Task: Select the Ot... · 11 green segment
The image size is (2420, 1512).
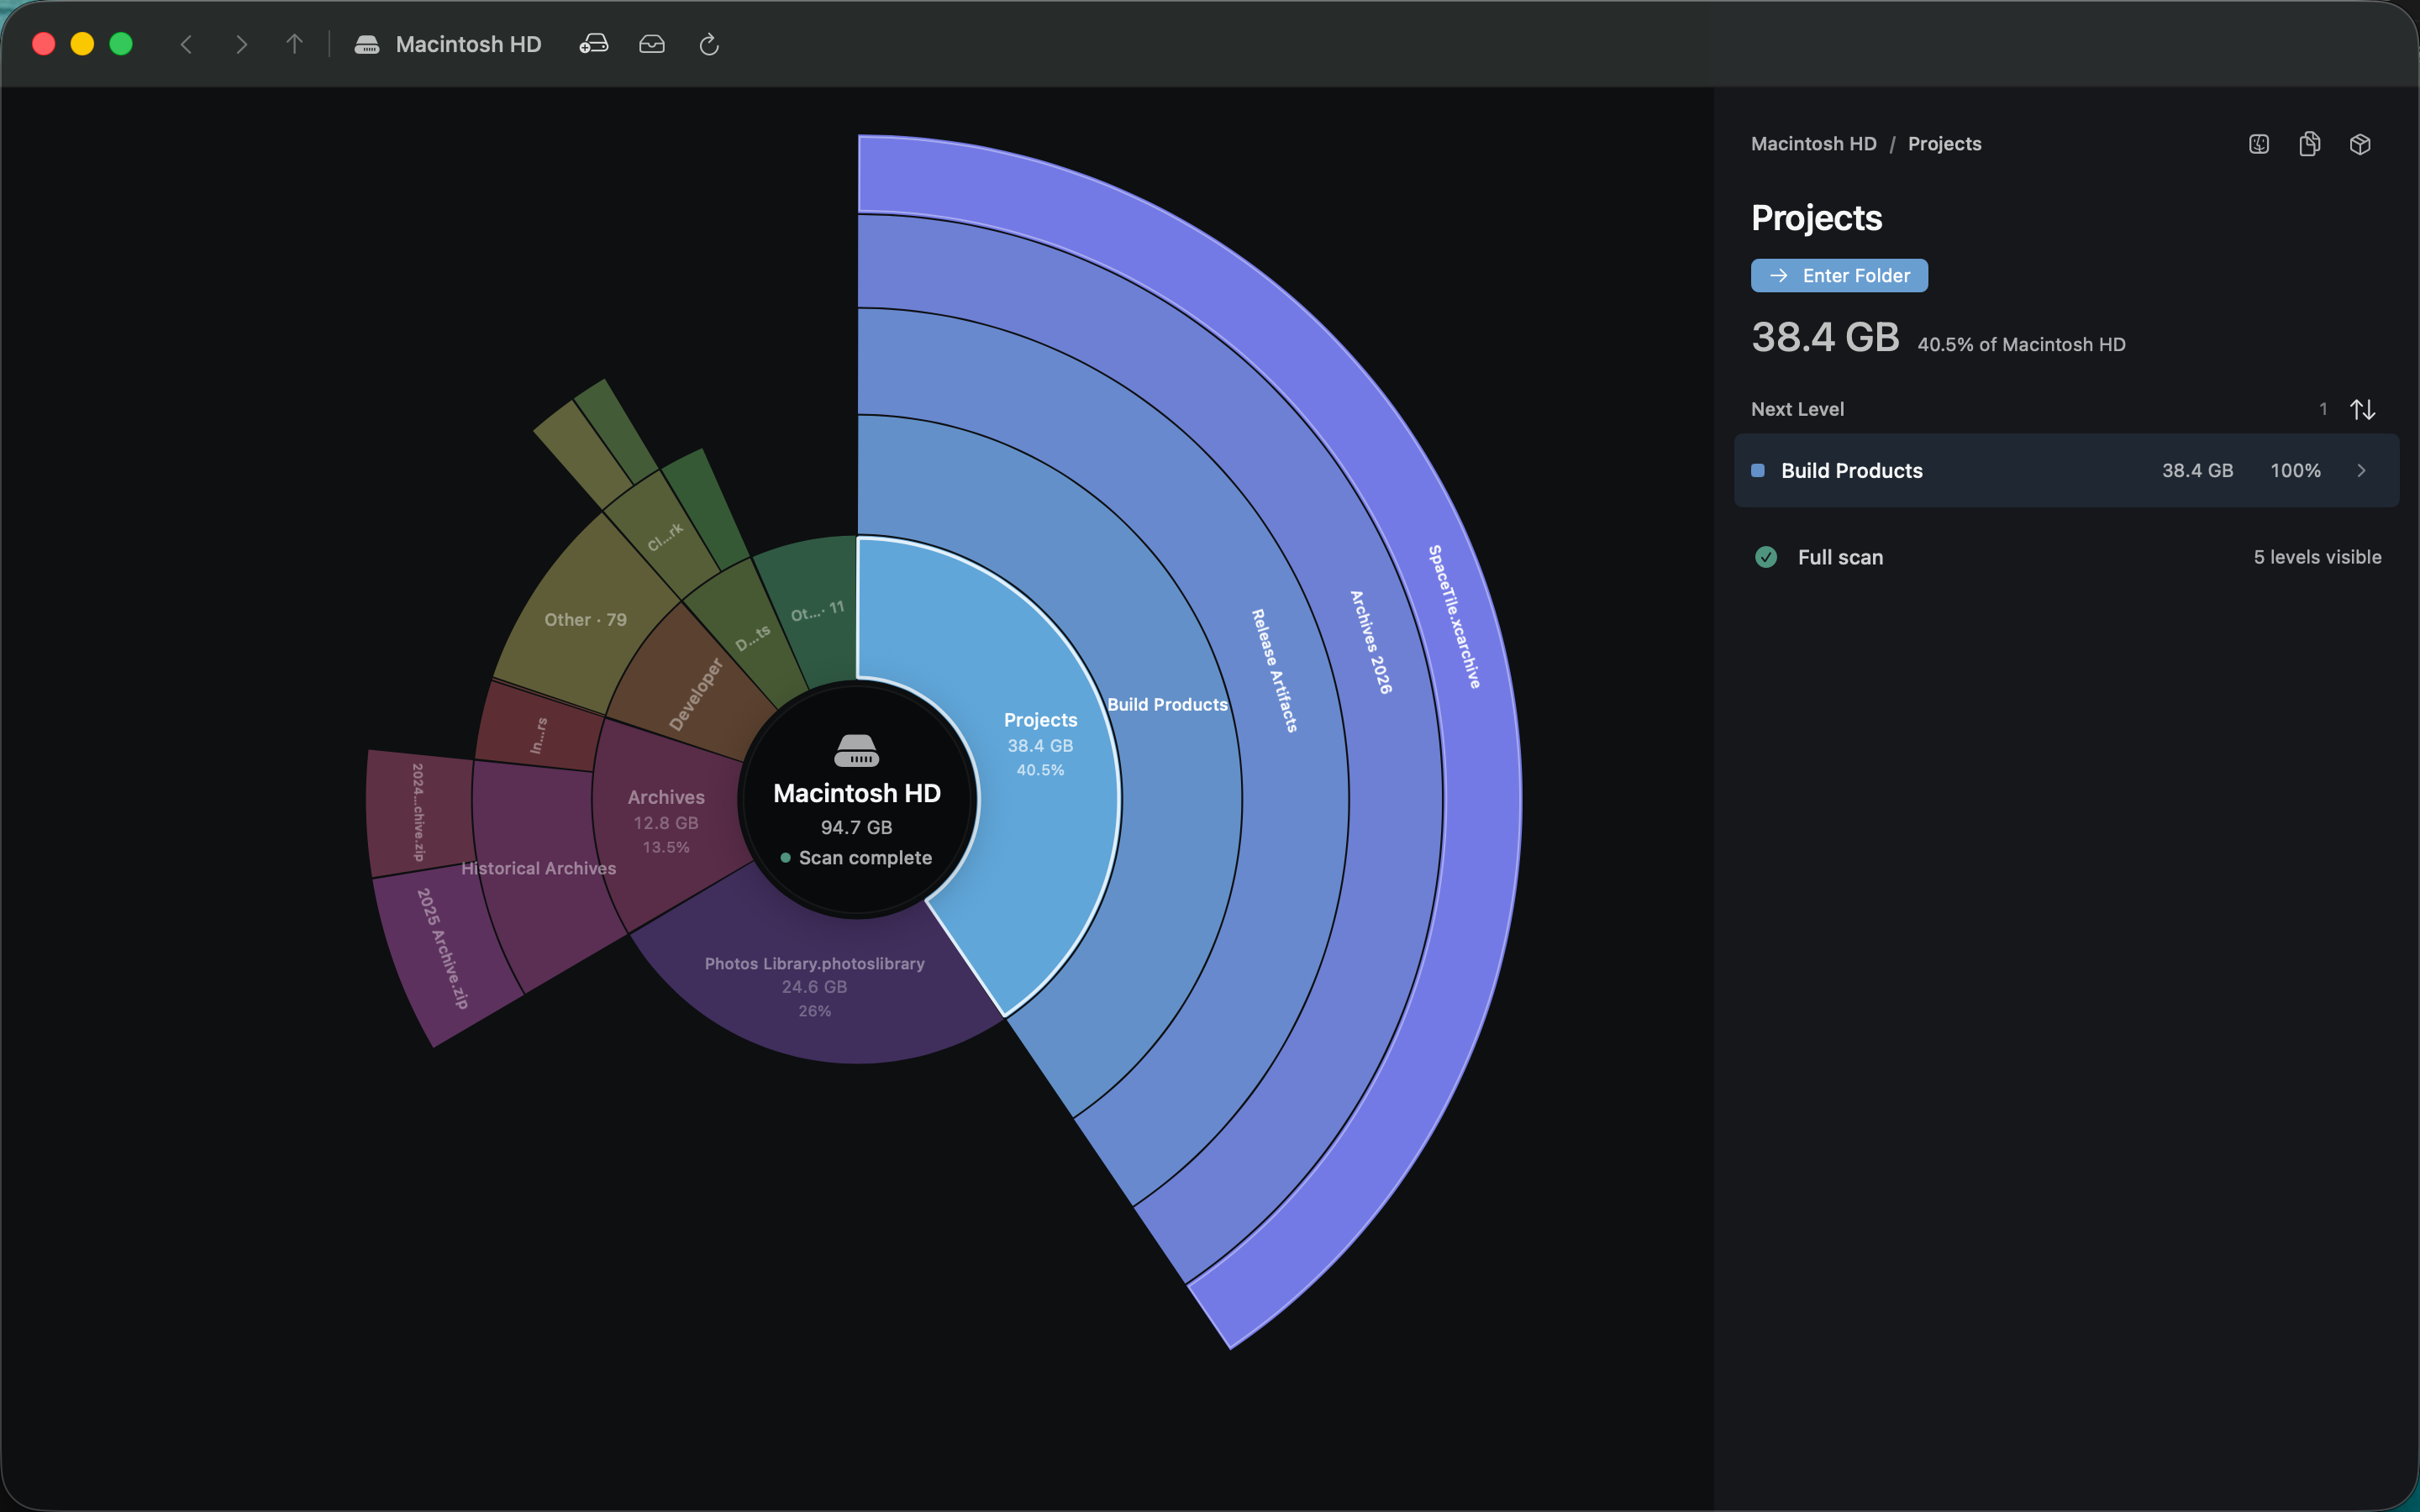Action: pos(817,611)
